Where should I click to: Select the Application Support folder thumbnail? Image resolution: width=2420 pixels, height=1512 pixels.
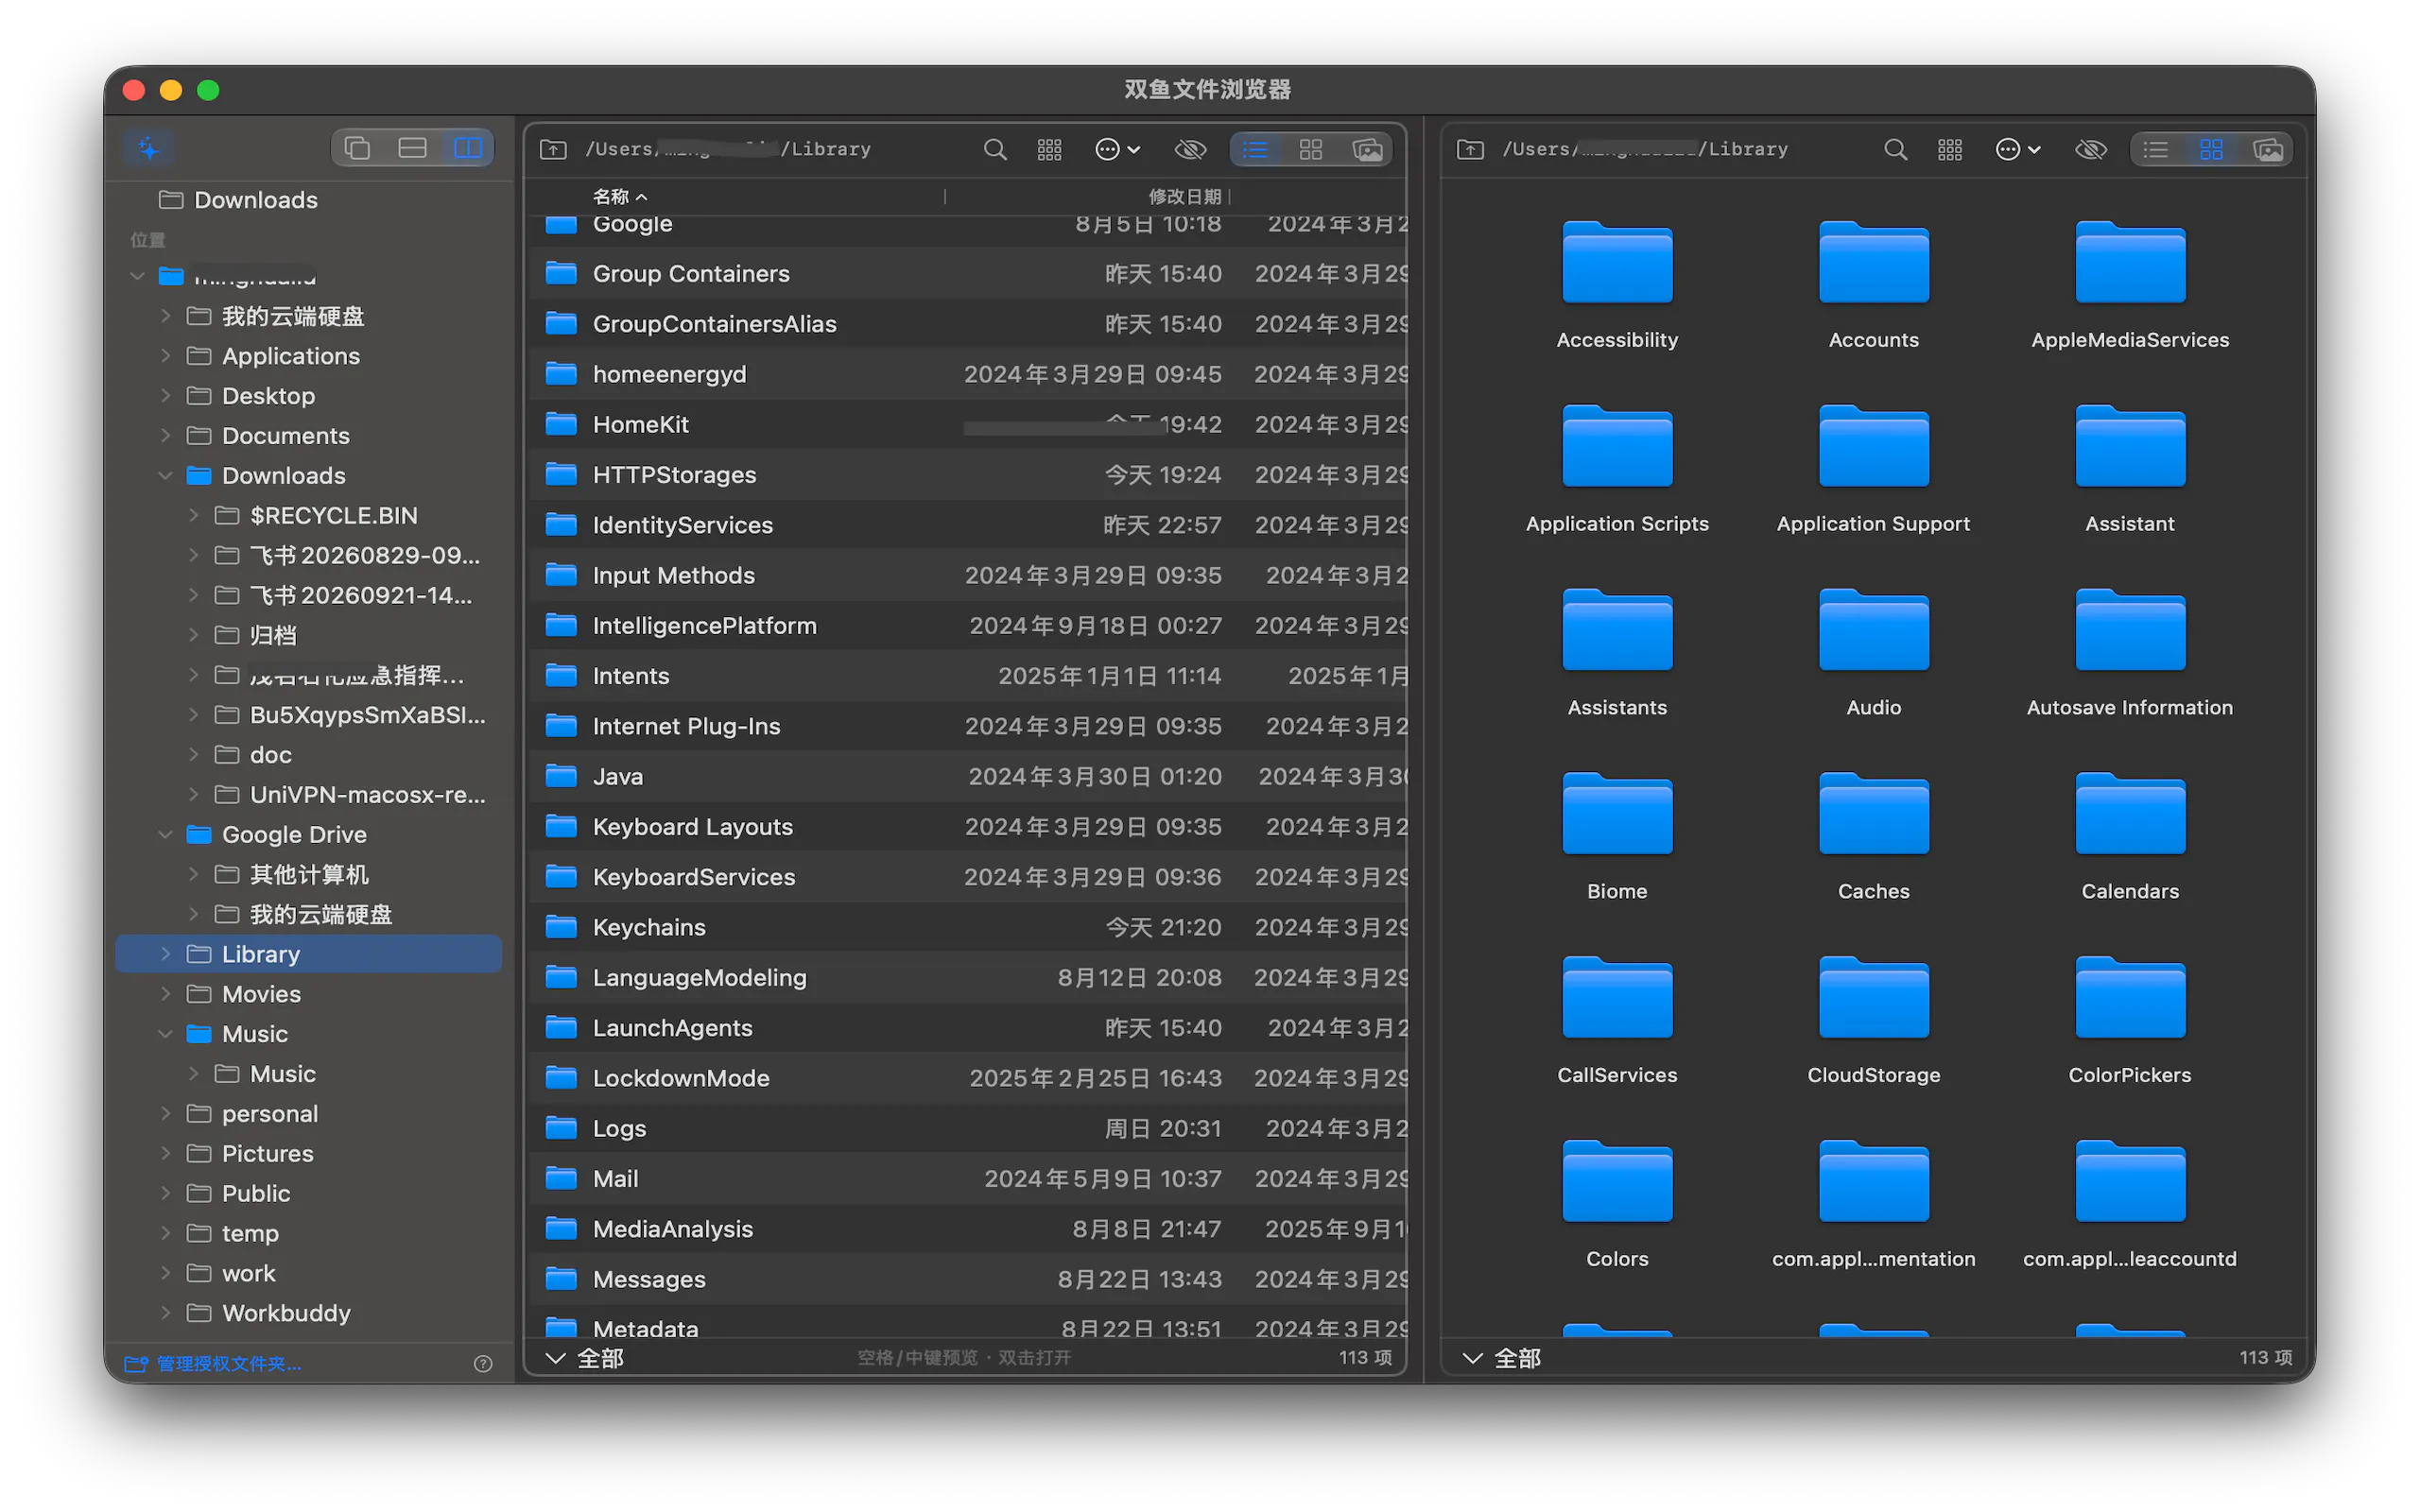click(x=1873, y=447)
